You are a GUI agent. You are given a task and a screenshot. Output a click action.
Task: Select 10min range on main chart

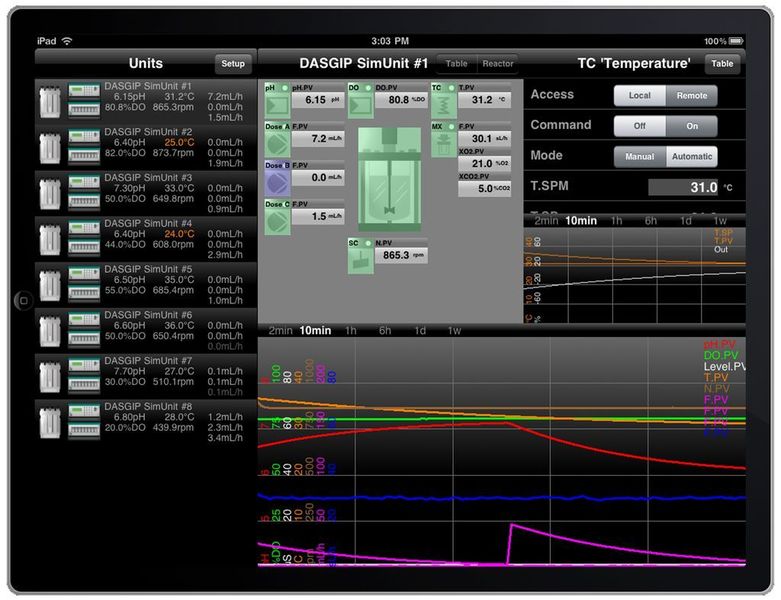[315, 331]
